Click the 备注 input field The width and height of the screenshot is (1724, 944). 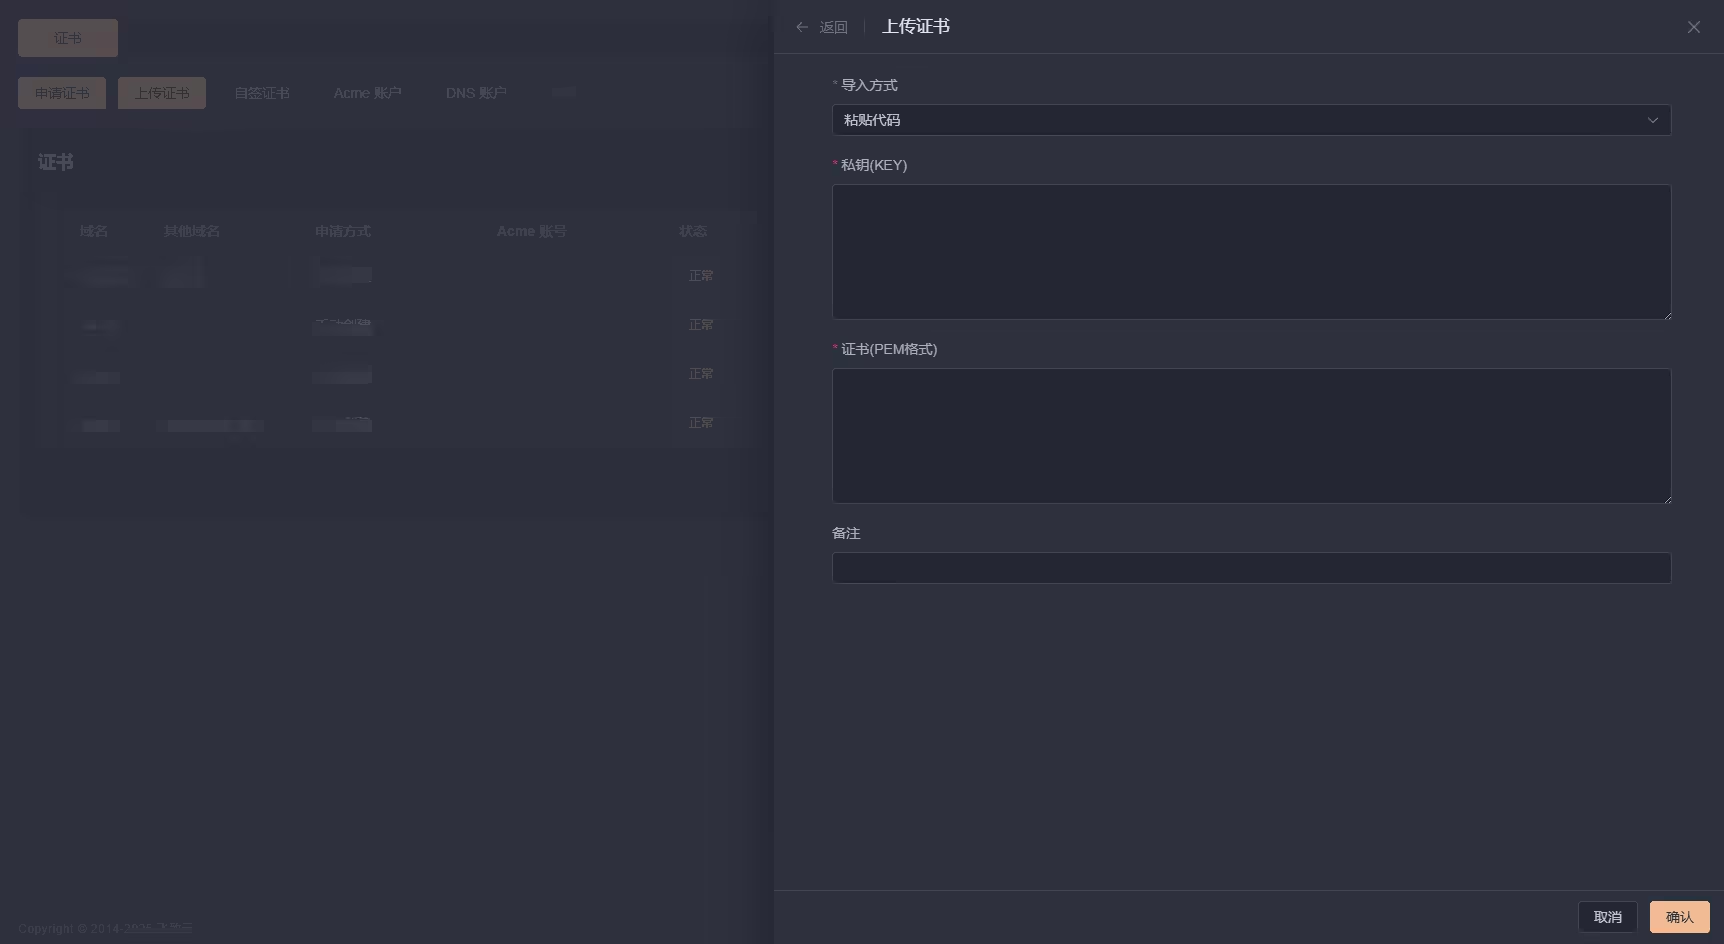1251,568
